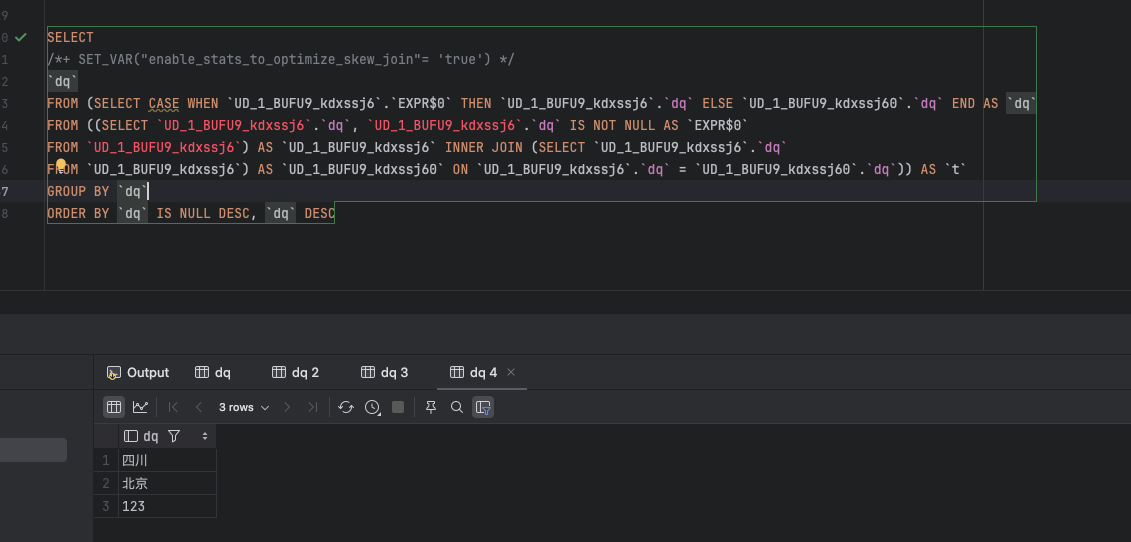Image resolution: width=1131 pixels, height=542 pixels.
Task: Toggle the local filter for results
Action: coord(483,407)
